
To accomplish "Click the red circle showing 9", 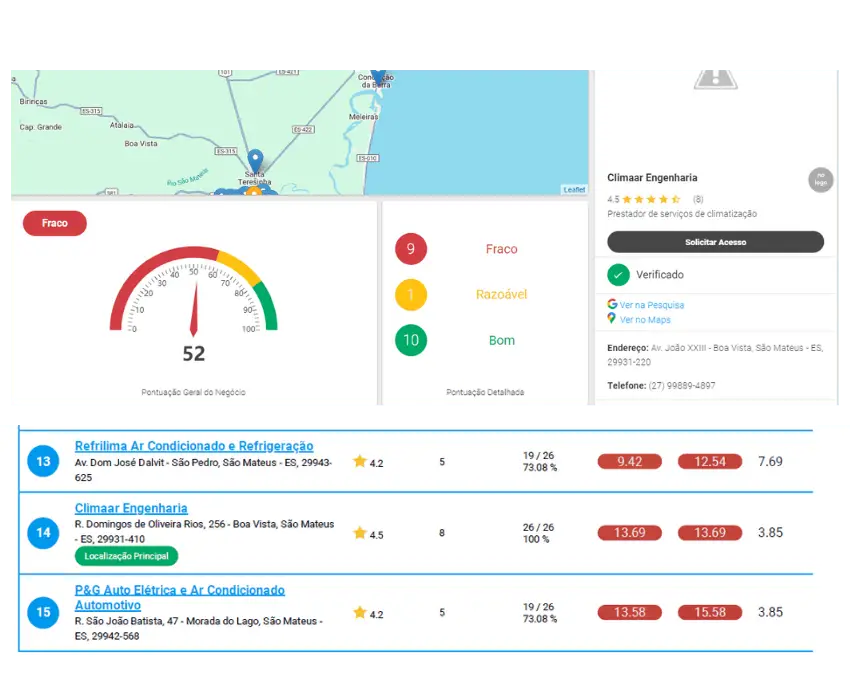I will click(411, 249).
